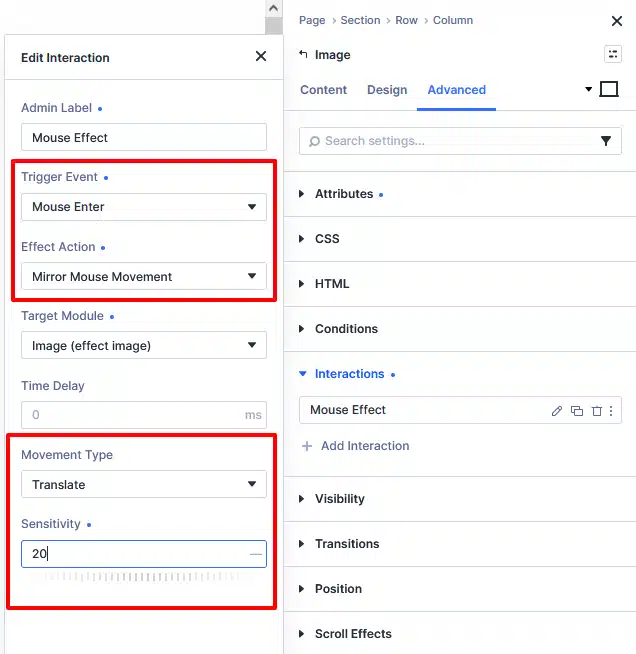Duplicate the Mouse Effect interaction
Viewport: 636px width, 654px height.
pyautogui.click(x=577, y=411)
